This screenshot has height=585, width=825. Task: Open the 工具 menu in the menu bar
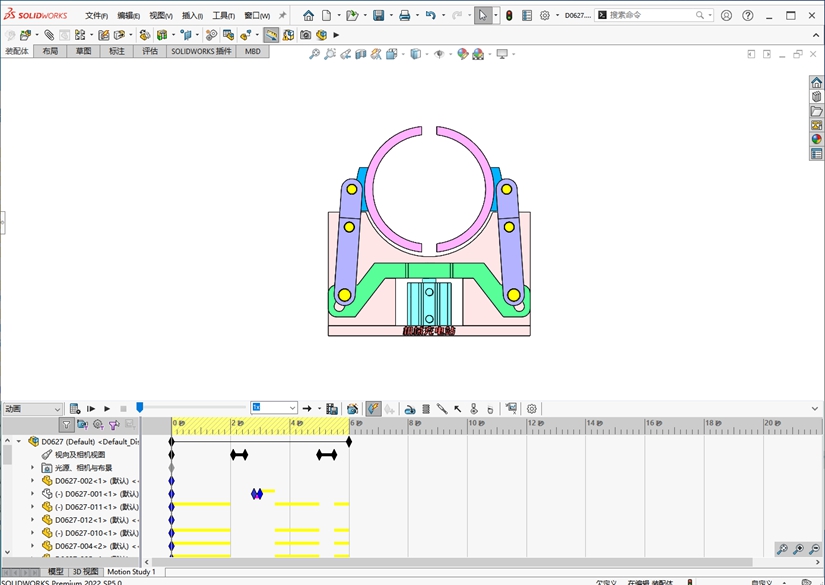click(x=222, y=16)
